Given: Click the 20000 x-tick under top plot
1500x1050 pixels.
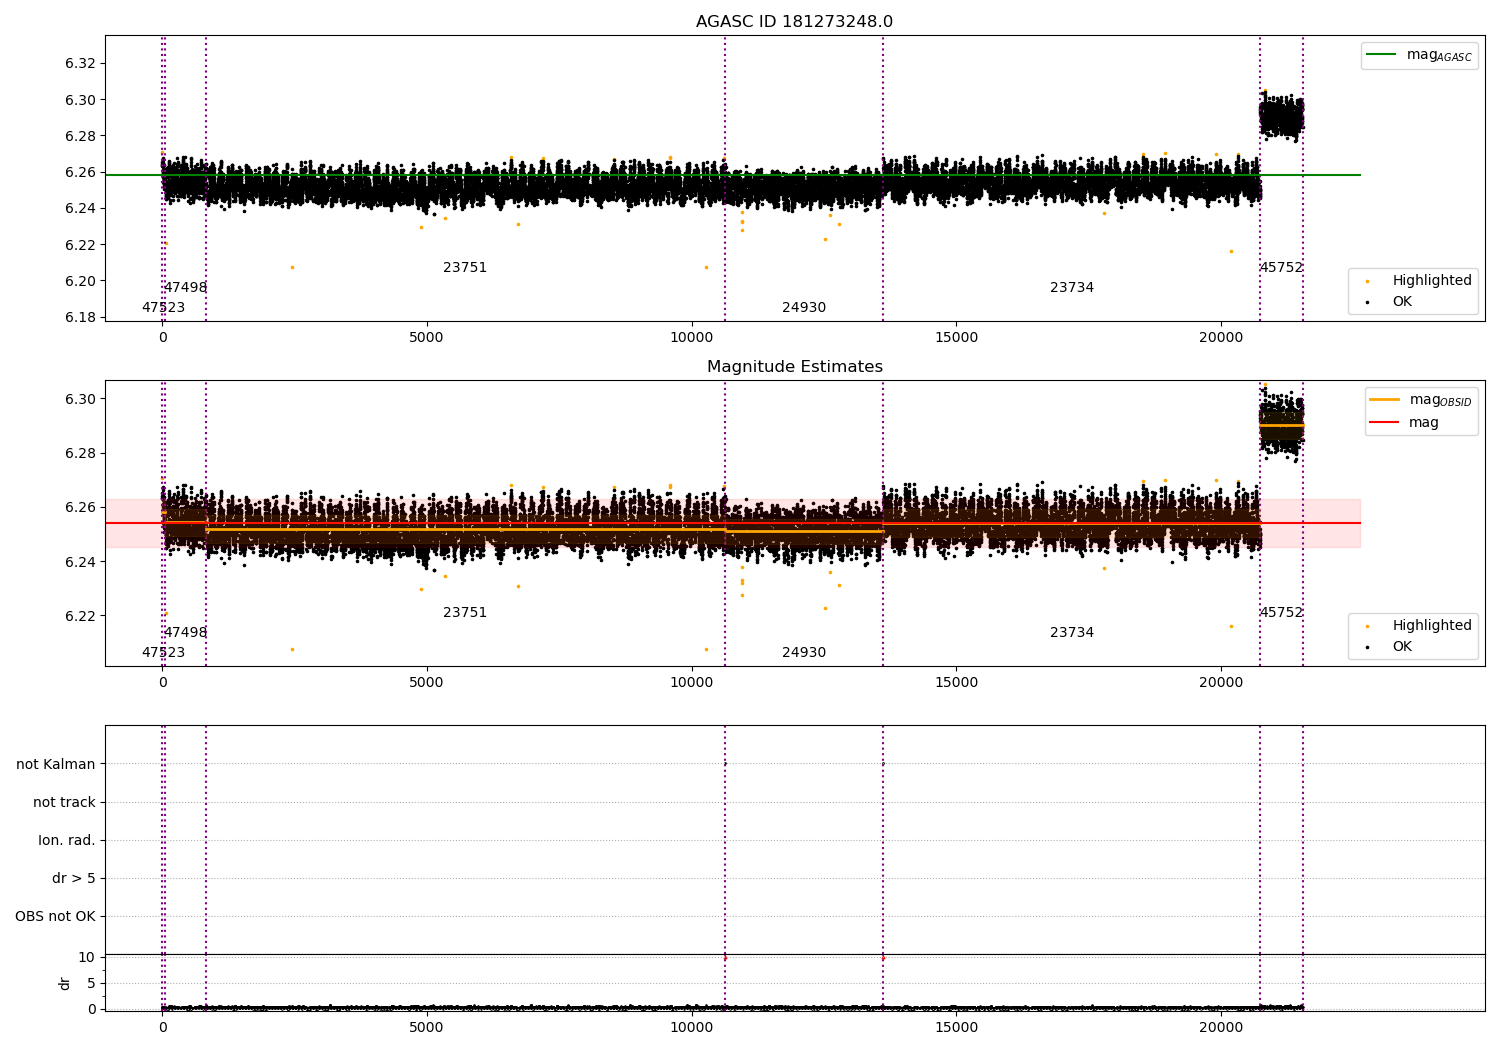Looking at the screenshot, I should coord(1221,337).
